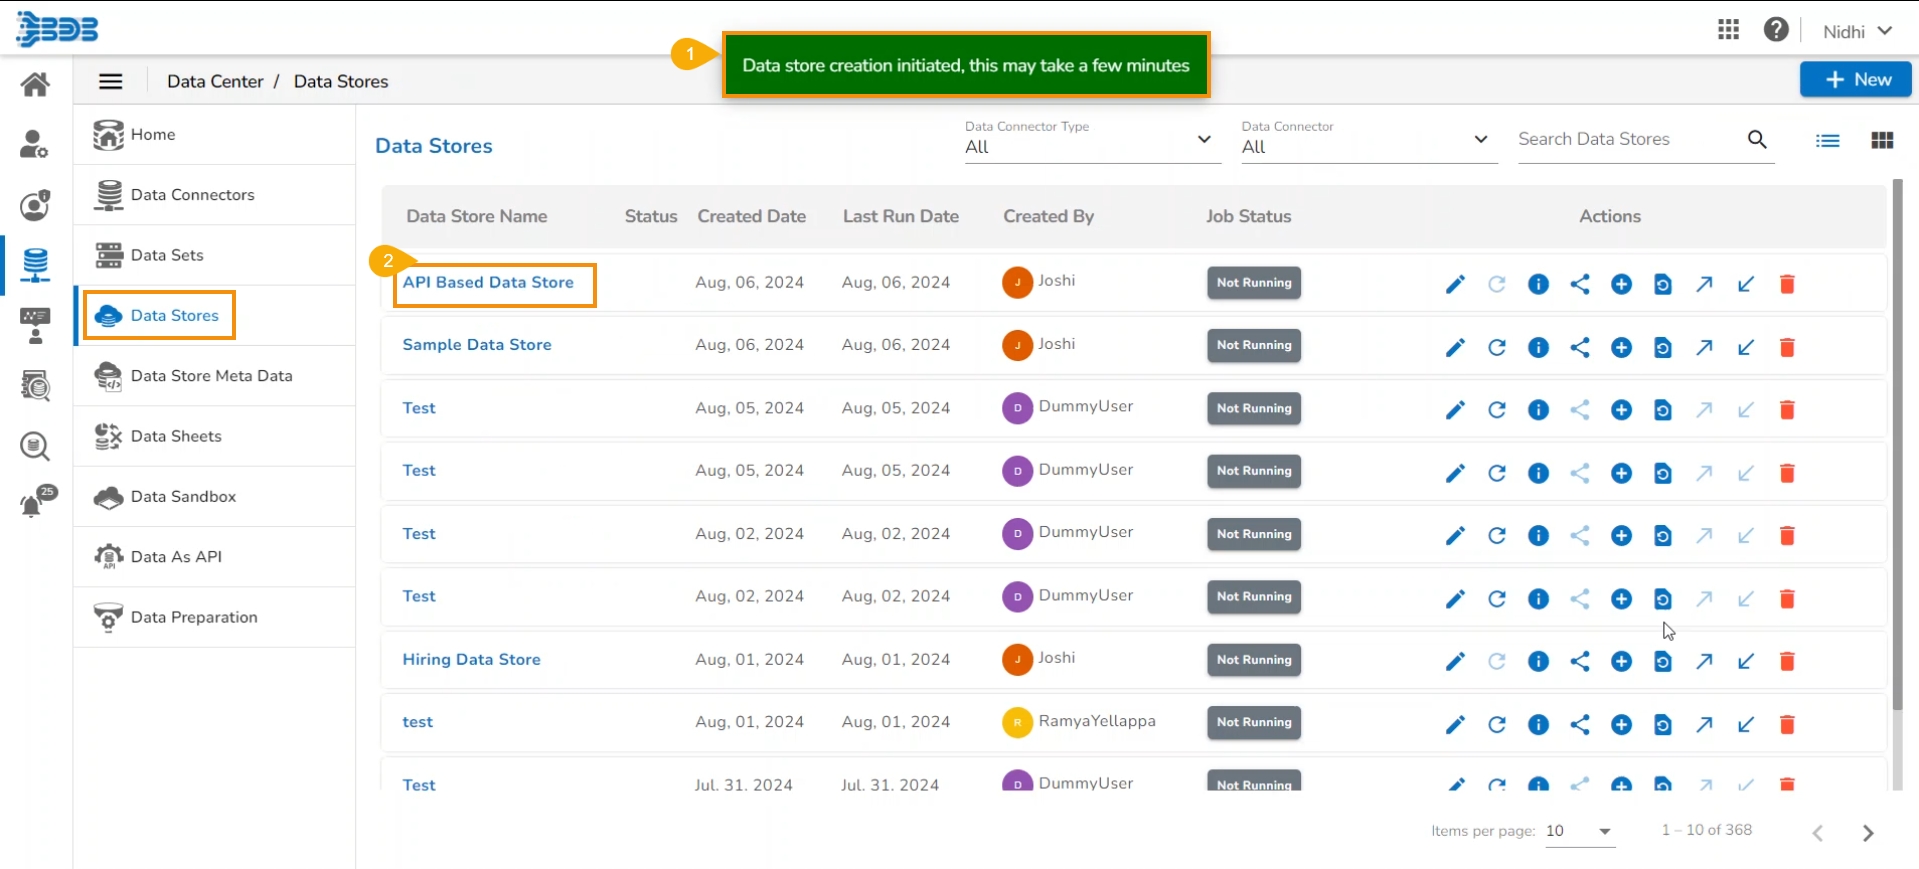Toggle the hamburger navigation menu
This screenshot has height=869, width=1919.
coord(111,82)
